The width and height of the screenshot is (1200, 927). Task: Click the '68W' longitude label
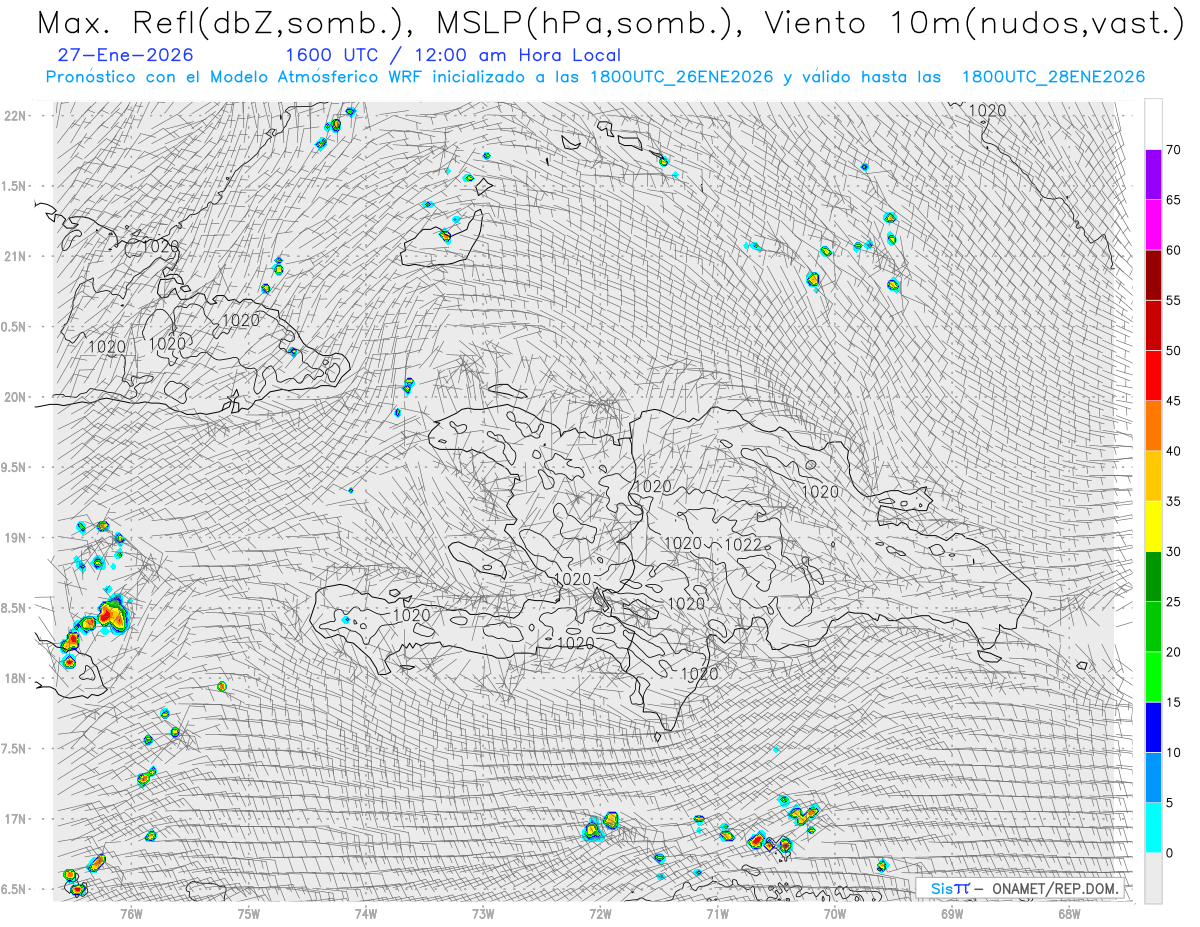1068,913
